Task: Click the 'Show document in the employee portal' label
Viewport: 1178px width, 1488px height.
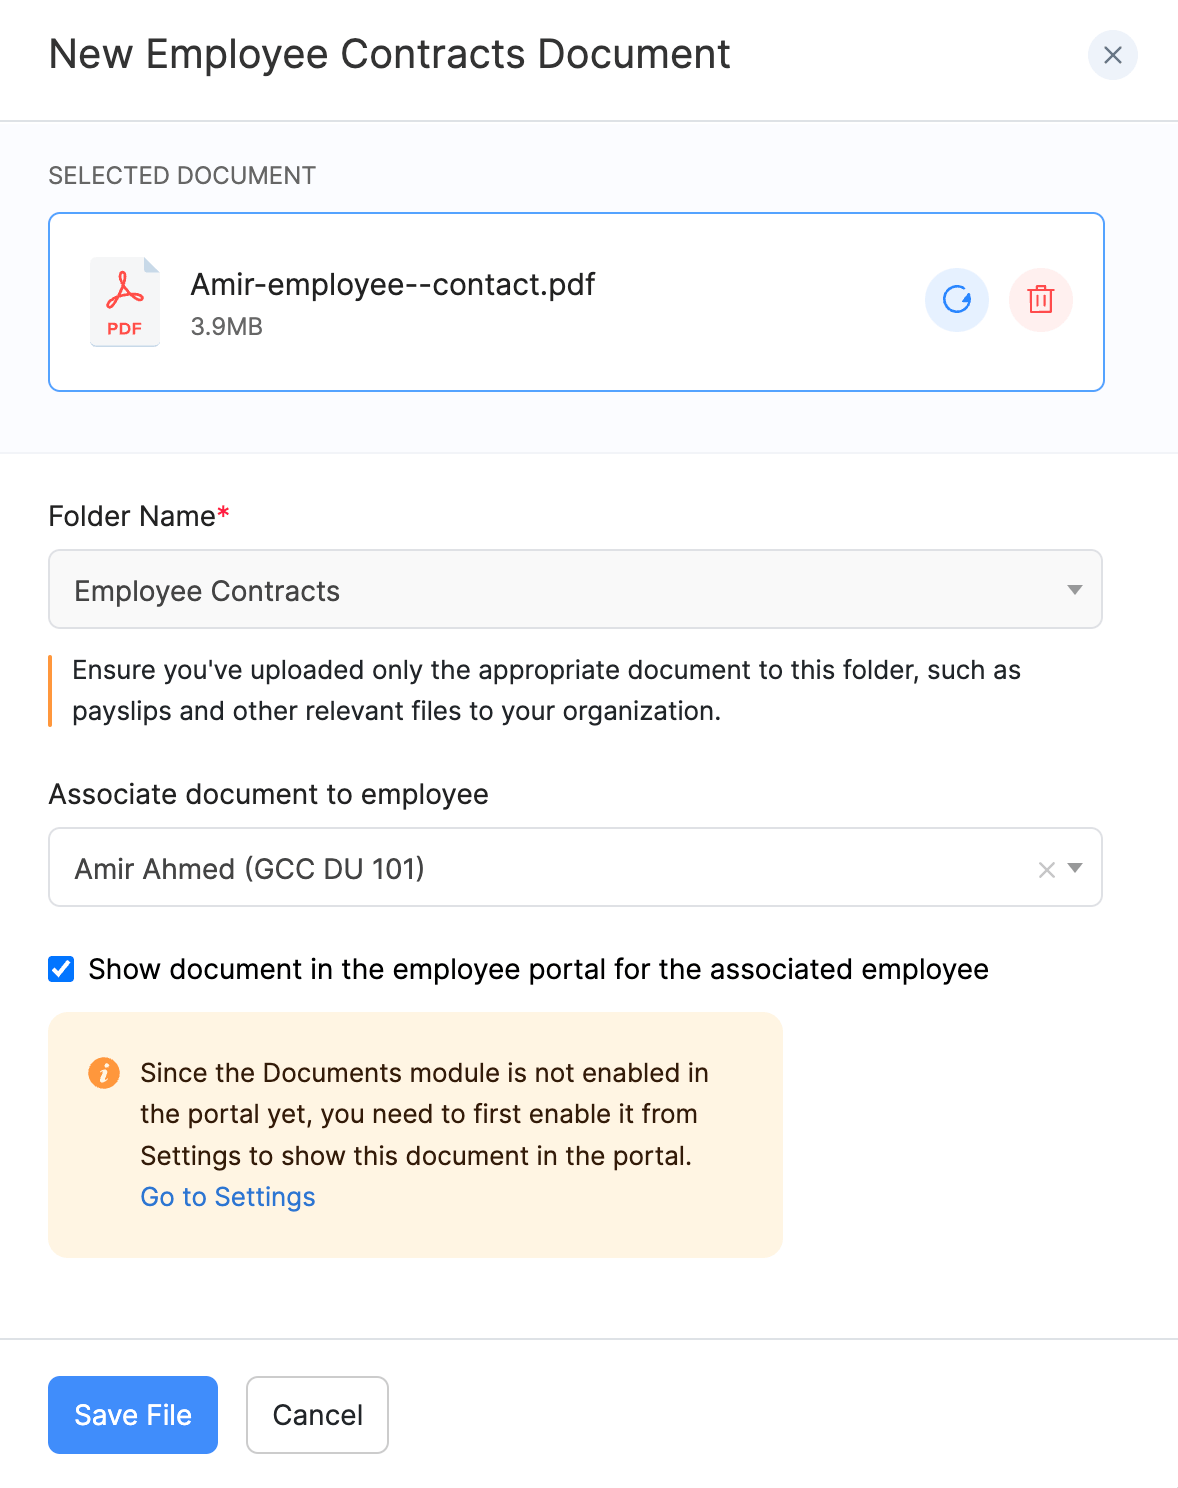Action: coord(538,969)
